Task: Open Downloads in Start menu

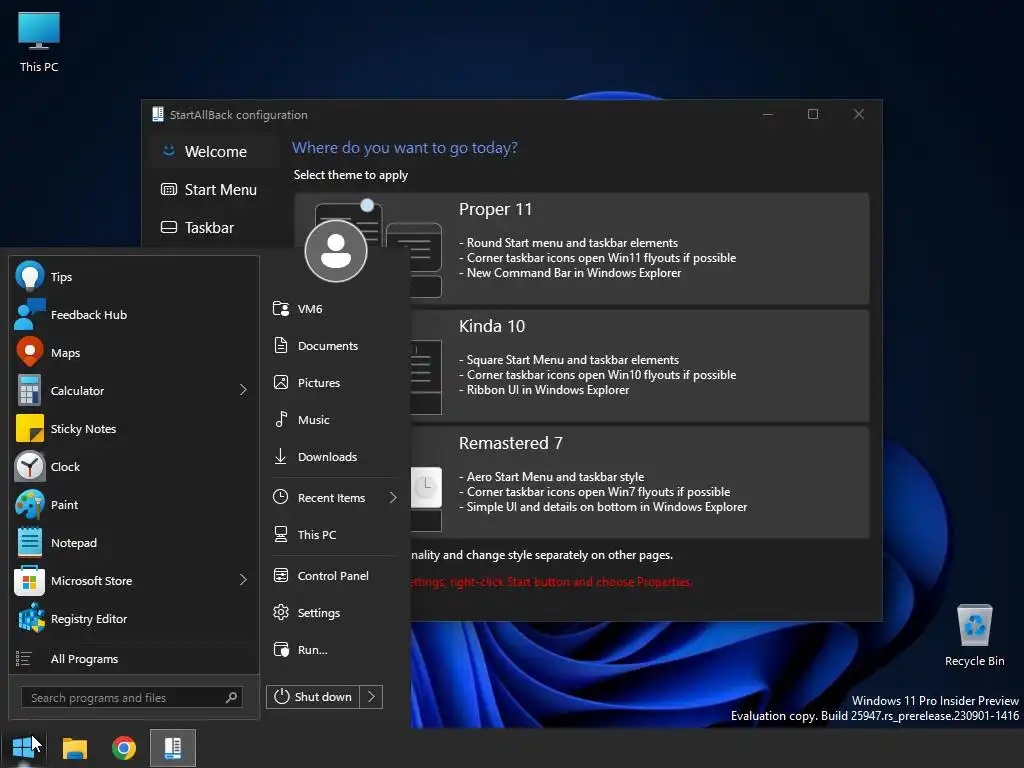Action: (x=334, y=456)
